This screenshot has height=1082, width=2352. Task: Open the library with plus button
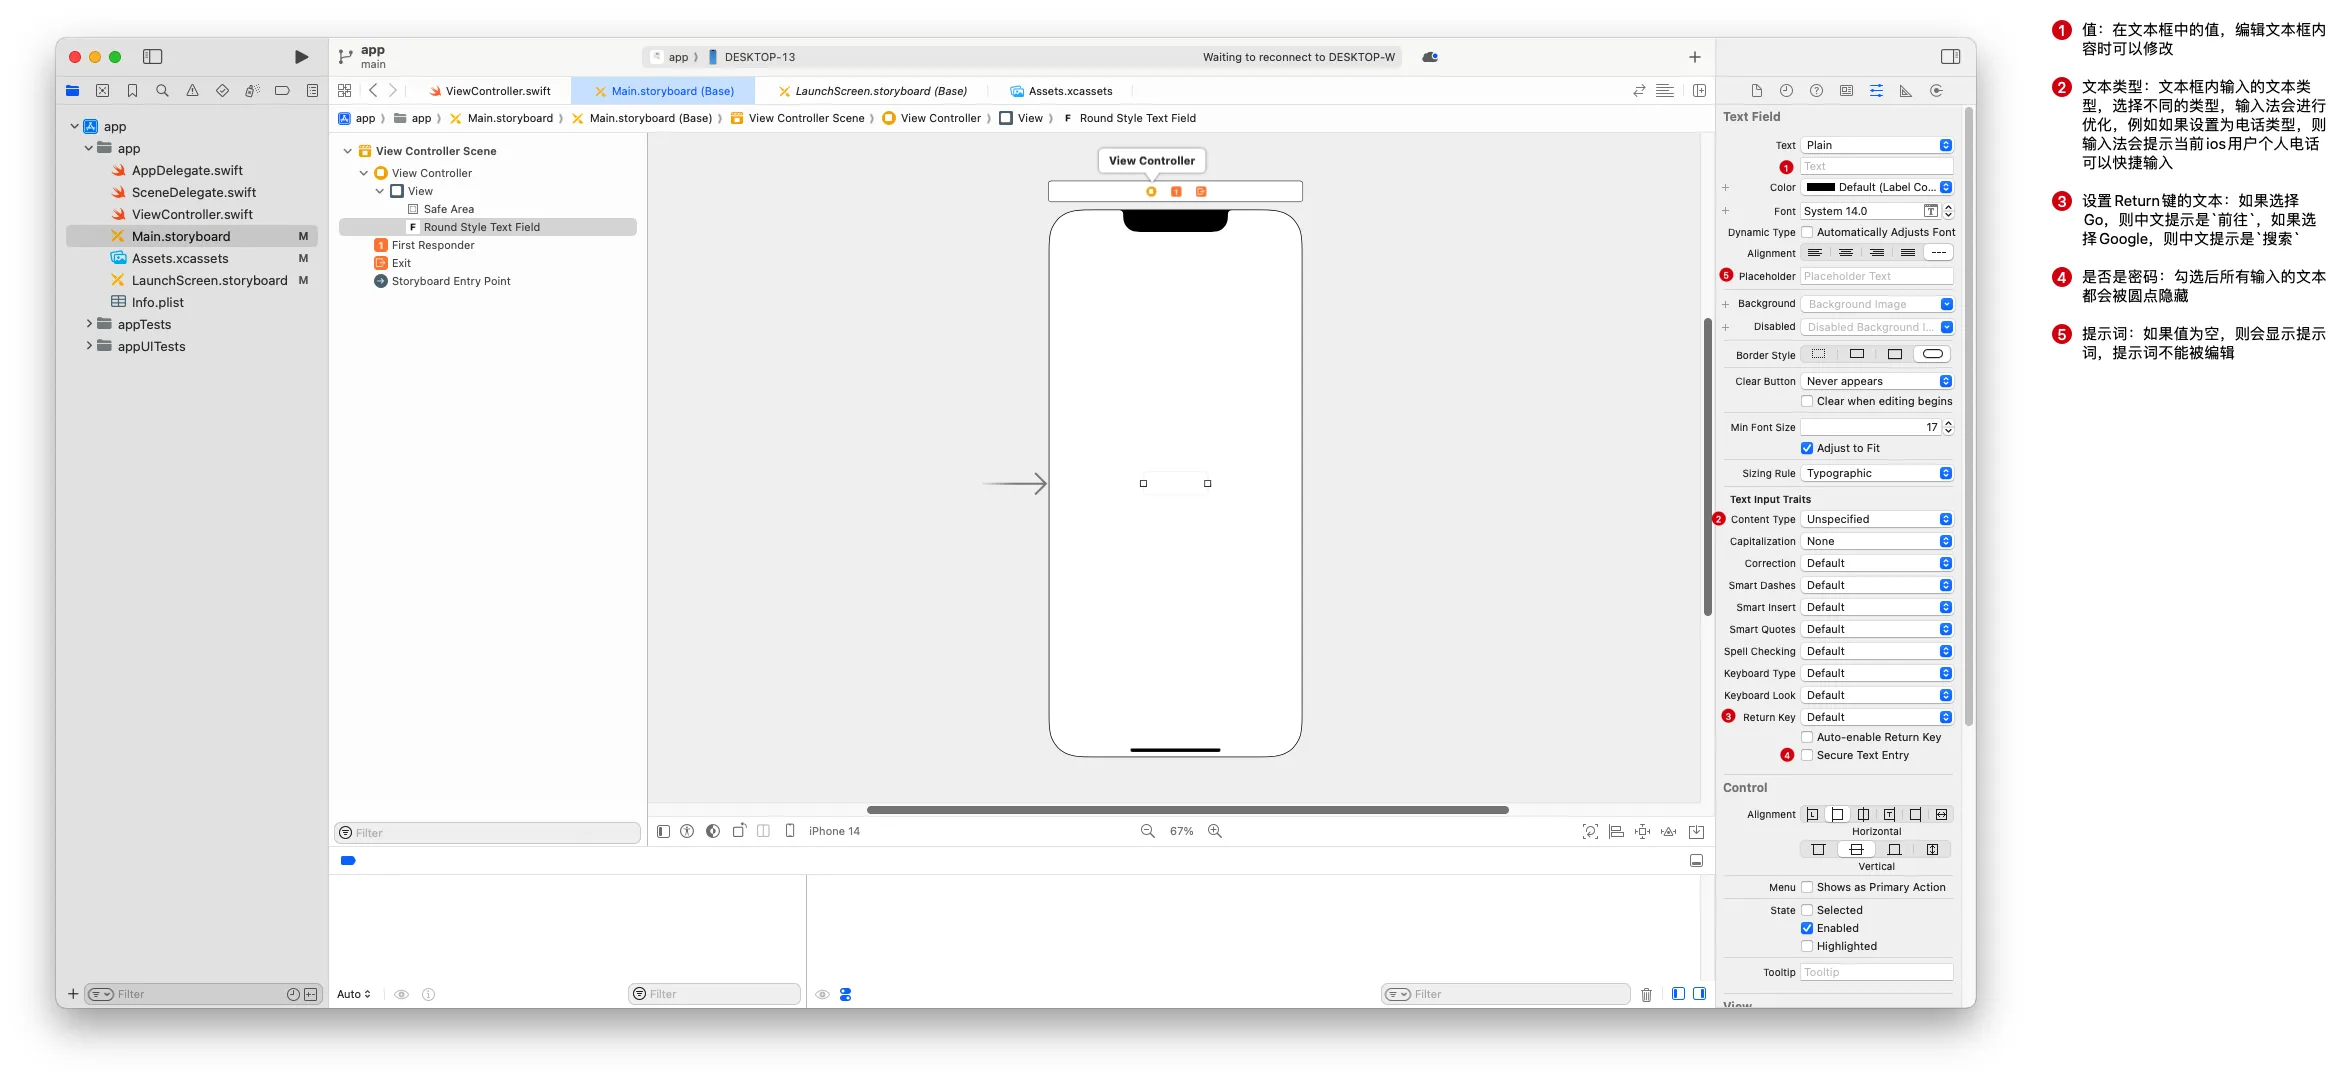[x=1694, y=57]
